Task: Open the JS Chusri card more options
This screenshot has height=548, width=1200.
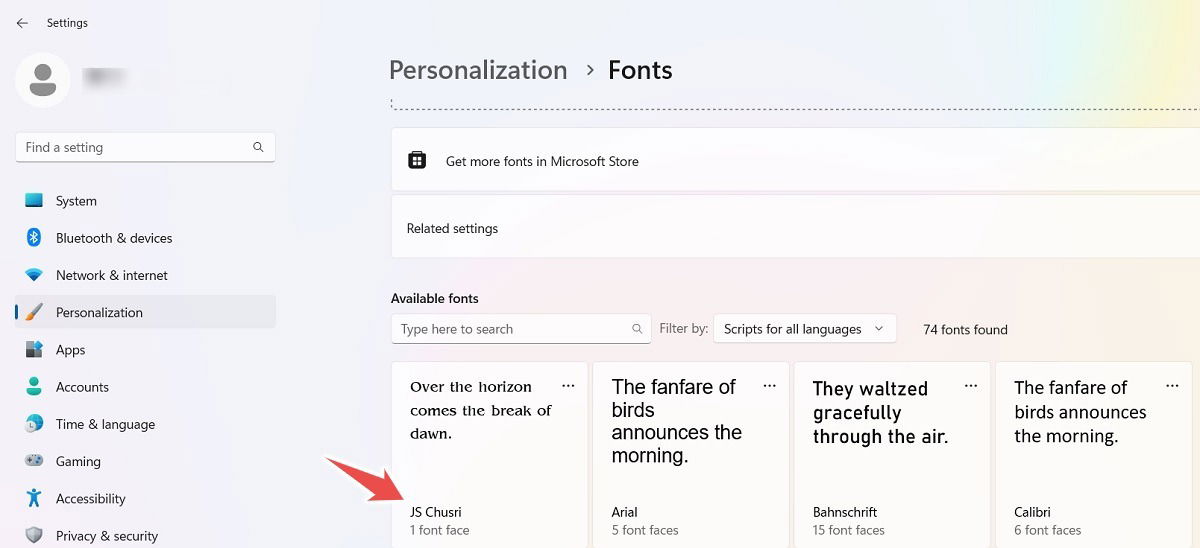Action: [x=568, y=386]
